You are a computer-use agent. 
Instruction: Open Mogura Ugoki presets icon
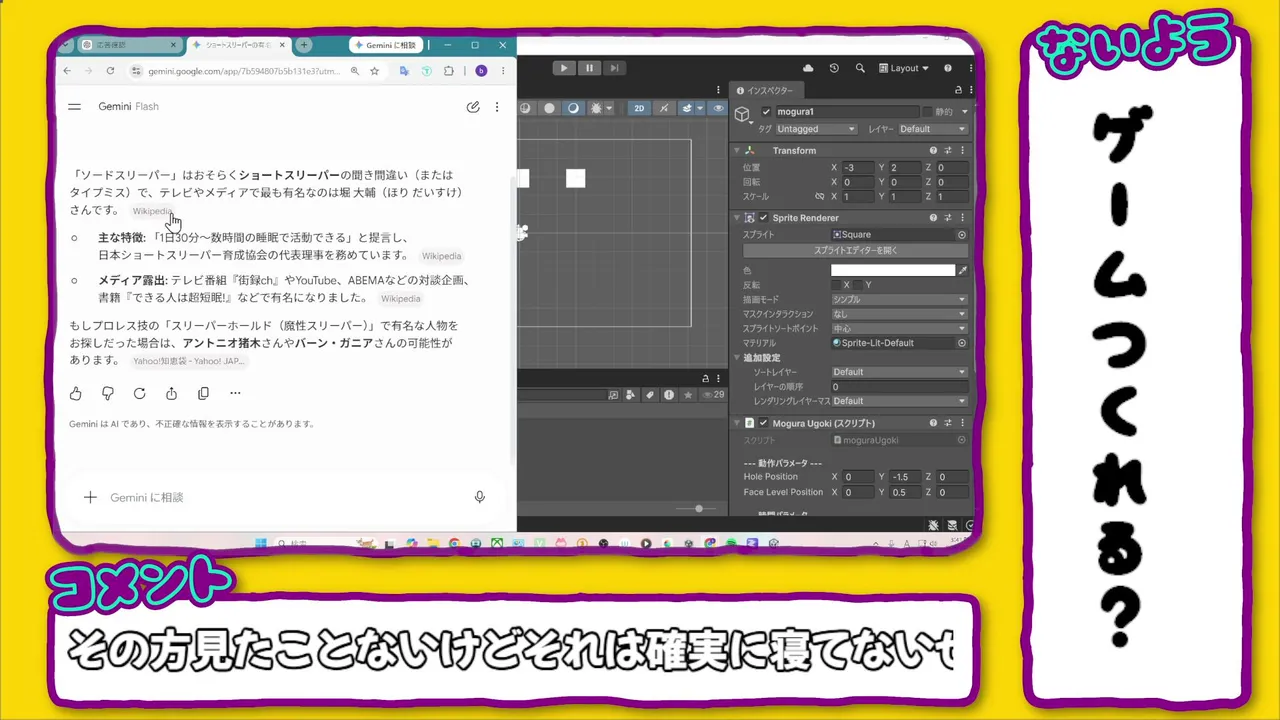(x=948, y=423)
